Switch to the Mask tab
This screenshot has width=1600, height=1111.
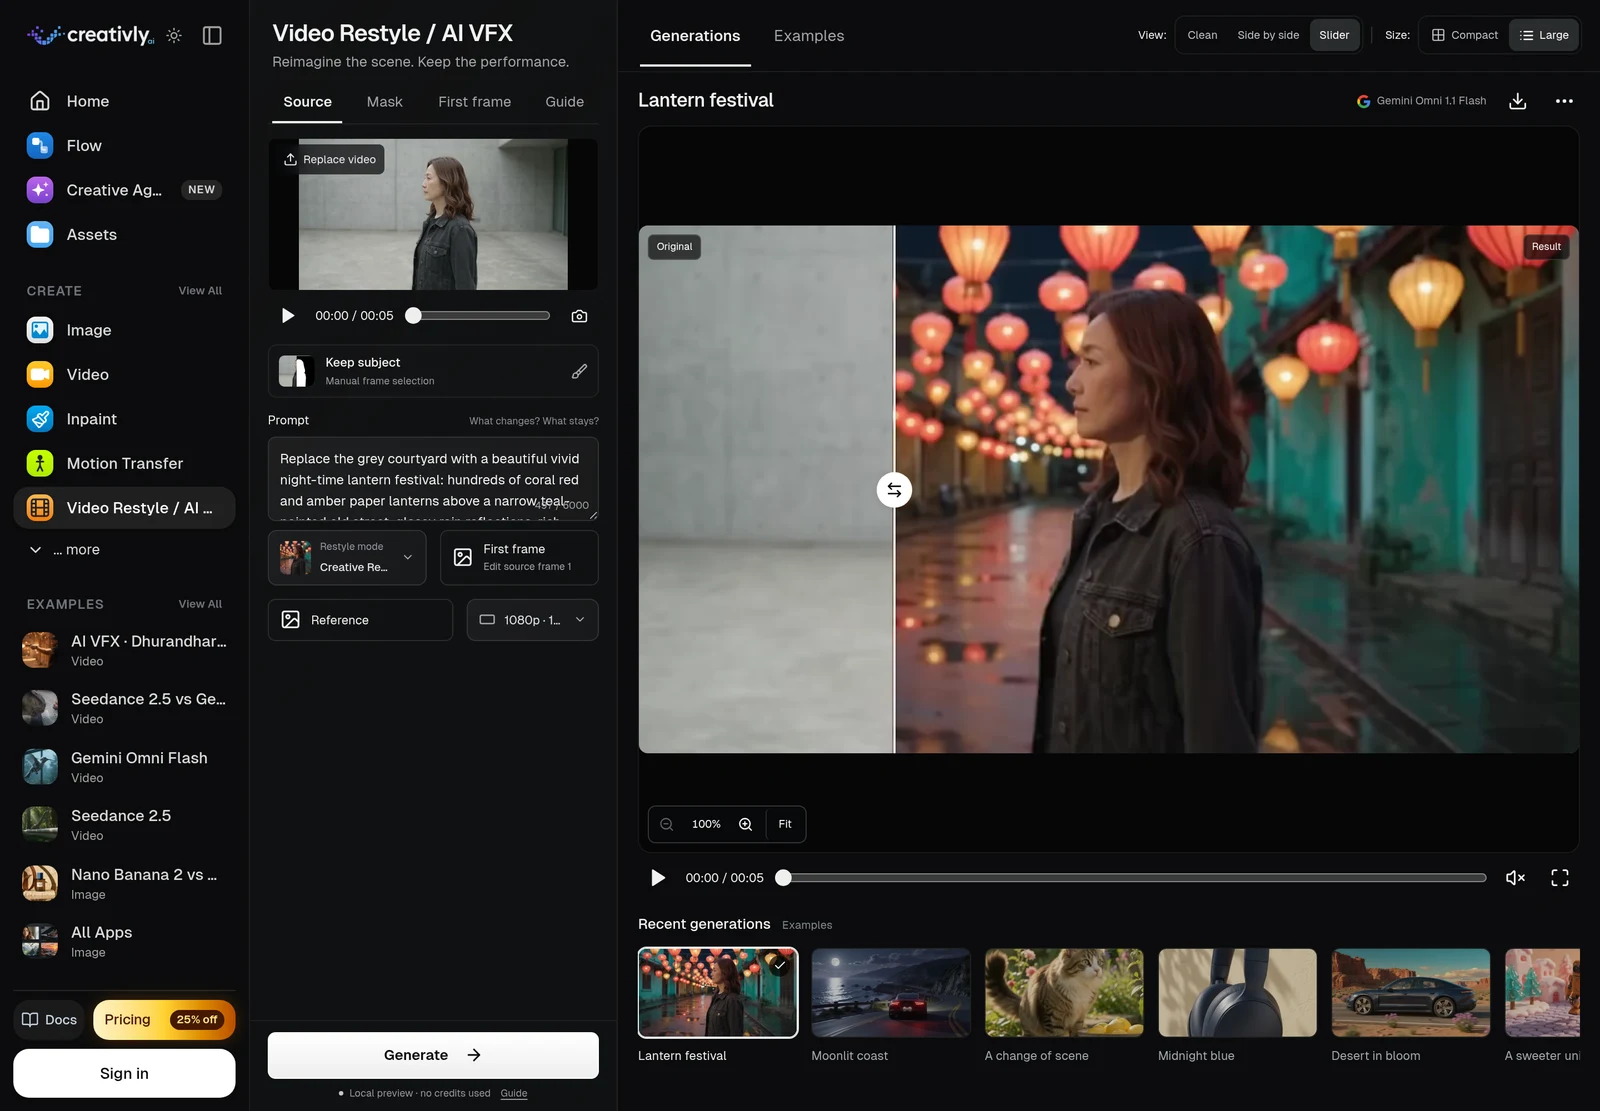pyautogui.click(x=384, y=102)
